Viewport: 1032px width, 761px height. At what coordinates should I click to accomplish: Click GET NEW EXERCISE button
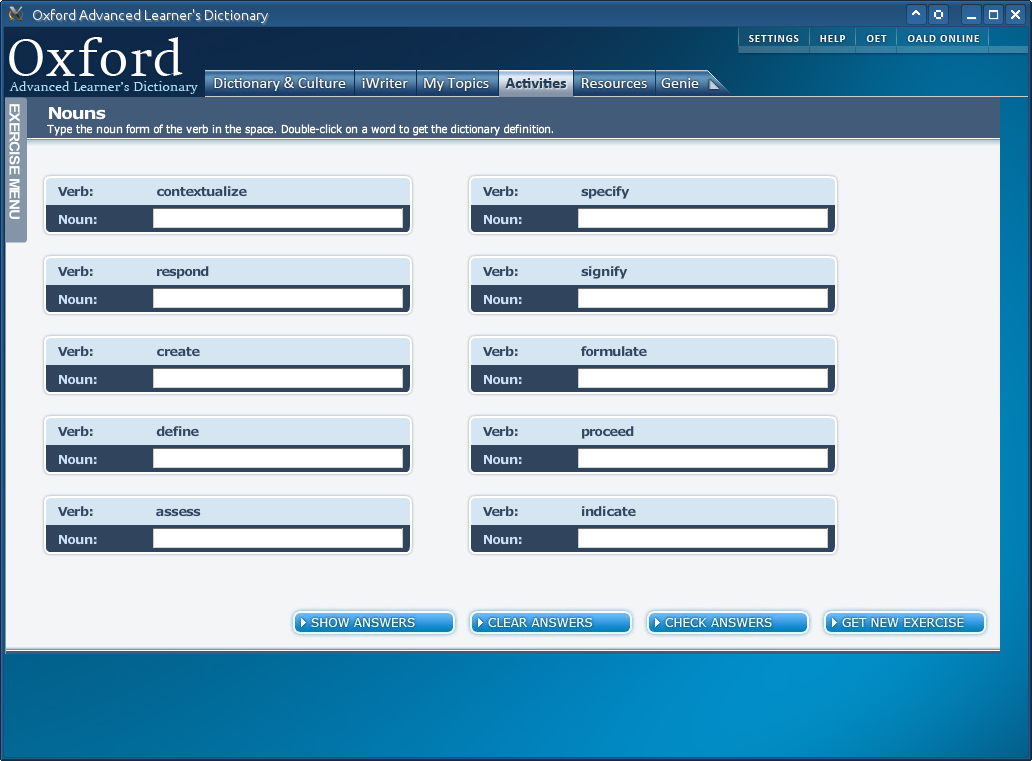[905, 623]
